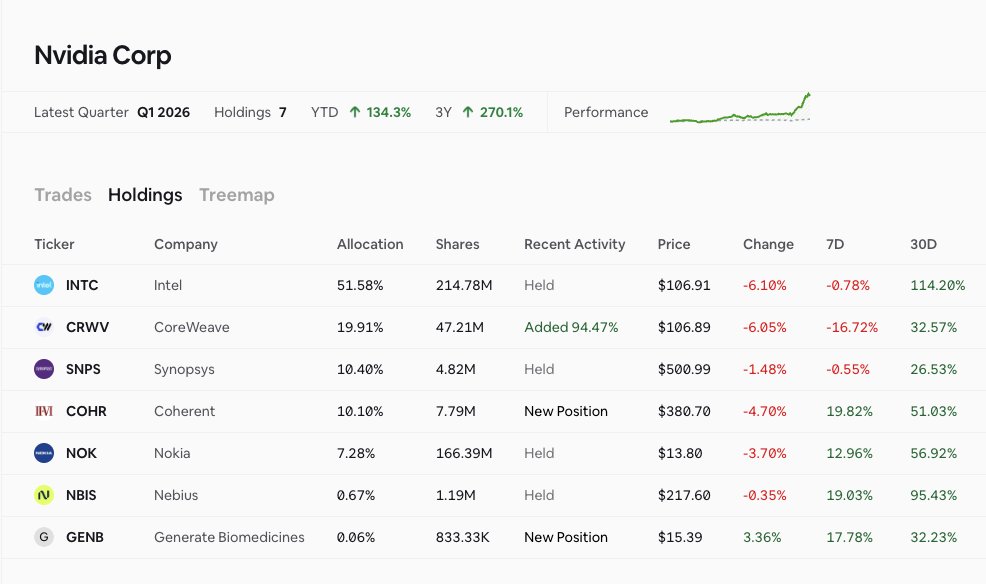Sort by Shares column header
Screen dimensions: 986x584
tap(457, 244)
